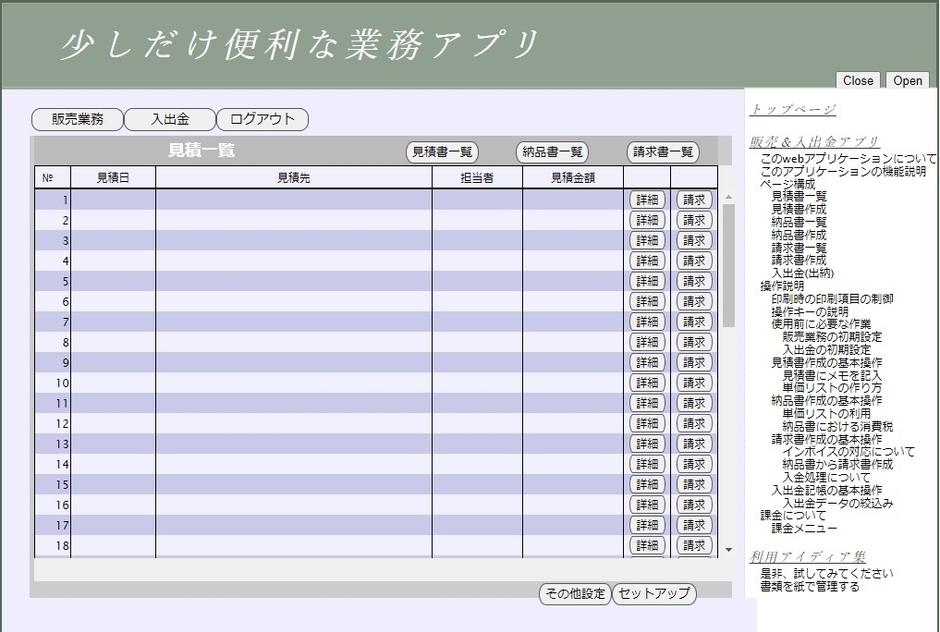The height and width of the screenshot is (632, 940).
Task: Open the 入出金 section
Action: [x=170, y=118]
